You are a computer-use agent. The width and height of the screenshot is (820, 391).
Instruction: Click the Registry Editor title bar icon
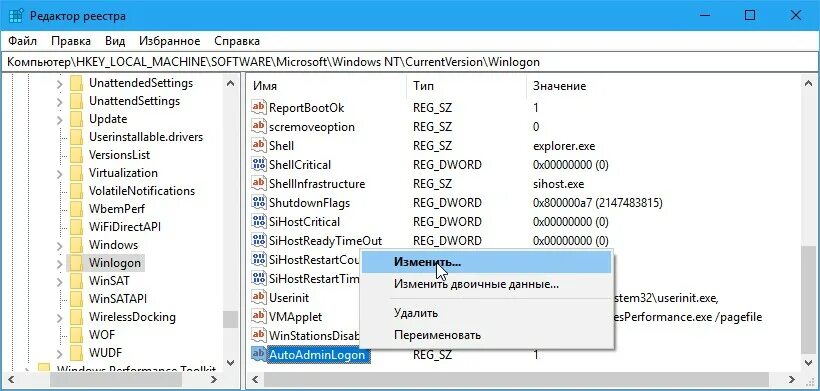click(x=15, y=16)
